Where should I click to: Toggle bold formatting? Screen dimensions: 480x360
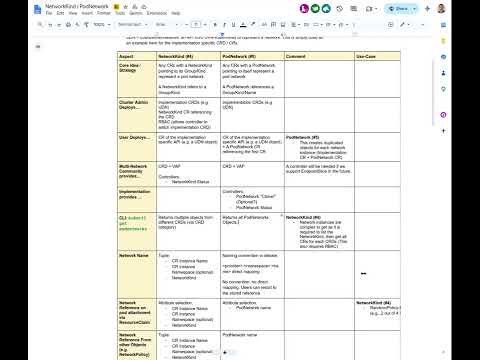[x=215, y=24]
